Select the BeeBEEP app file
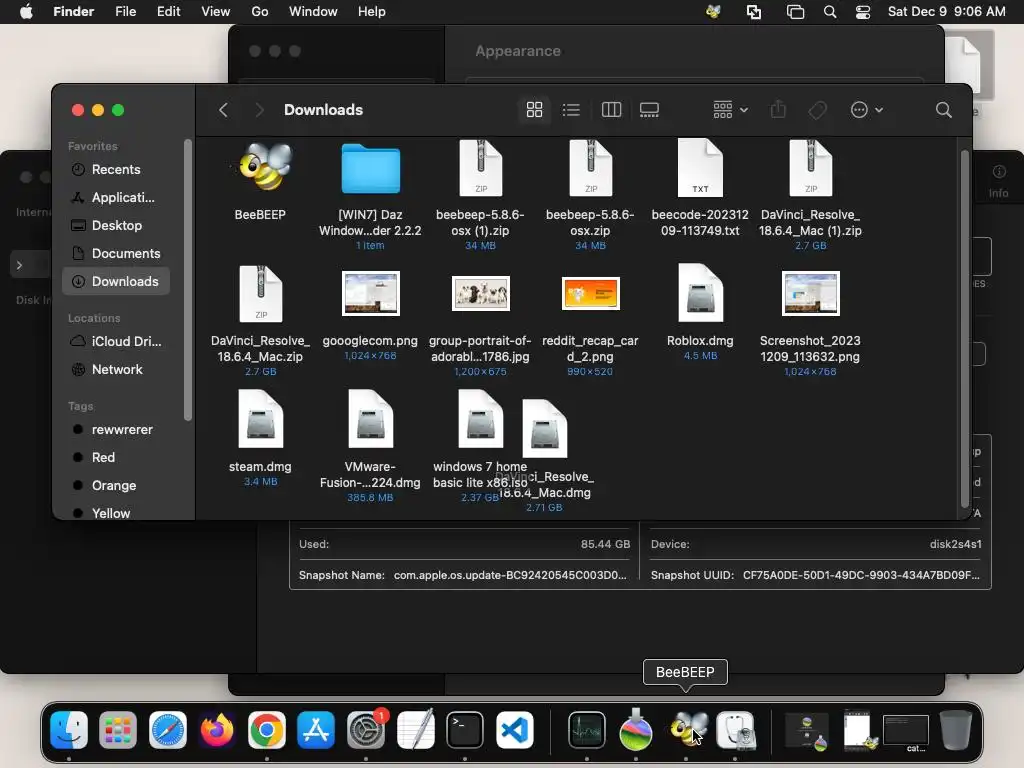Viewport: 1024px width, 768px height. (x=261, y=168)
